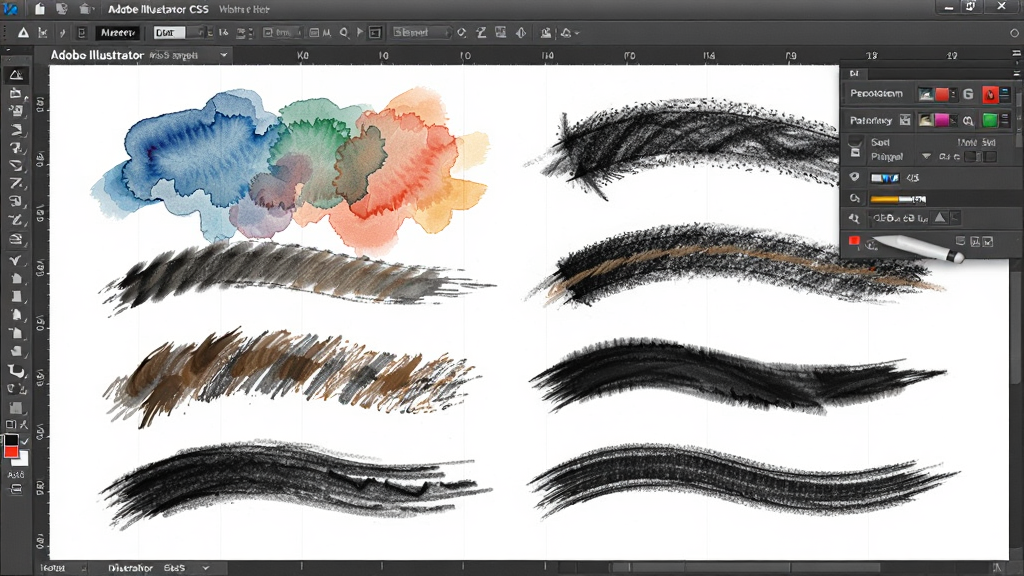
Task: Expand the dropdown triangle next to Pingal
Action: [926, 157]
